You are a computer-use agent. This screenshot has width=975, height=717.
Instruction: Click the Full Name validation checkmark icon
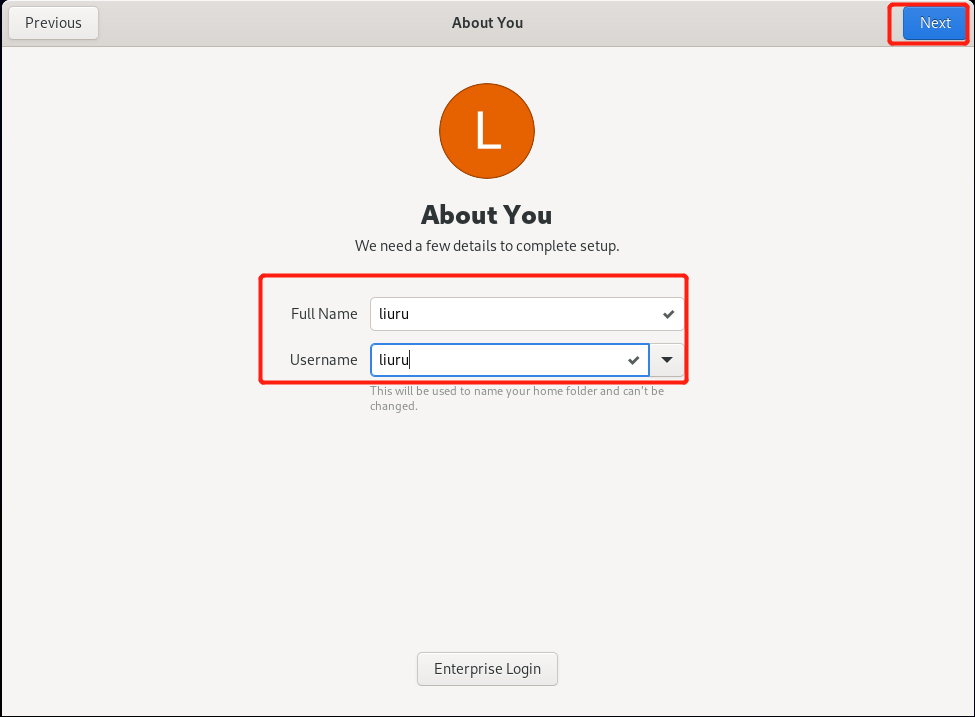(668, 314)
